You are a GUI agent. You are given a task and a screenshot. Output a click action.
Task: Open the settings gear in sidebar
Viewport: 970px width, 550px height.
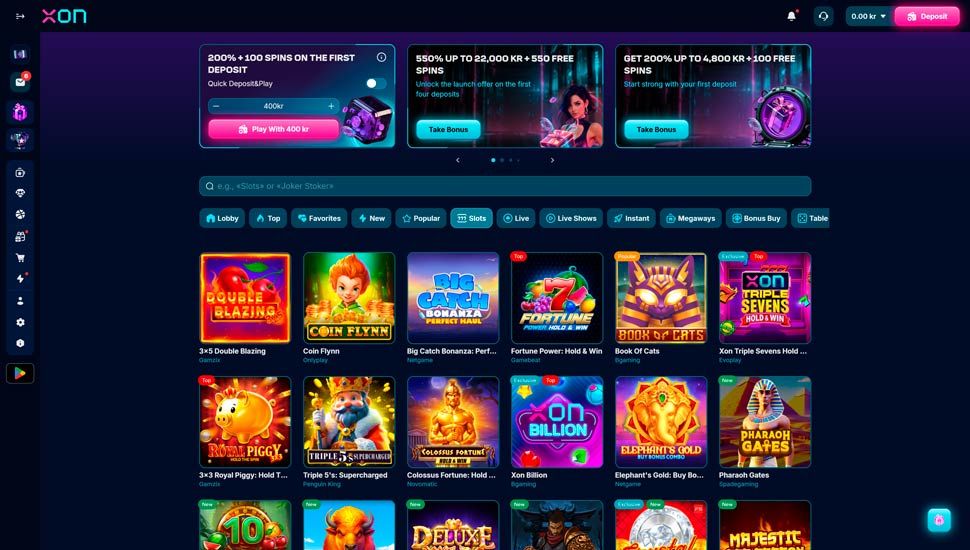point(20,322)
